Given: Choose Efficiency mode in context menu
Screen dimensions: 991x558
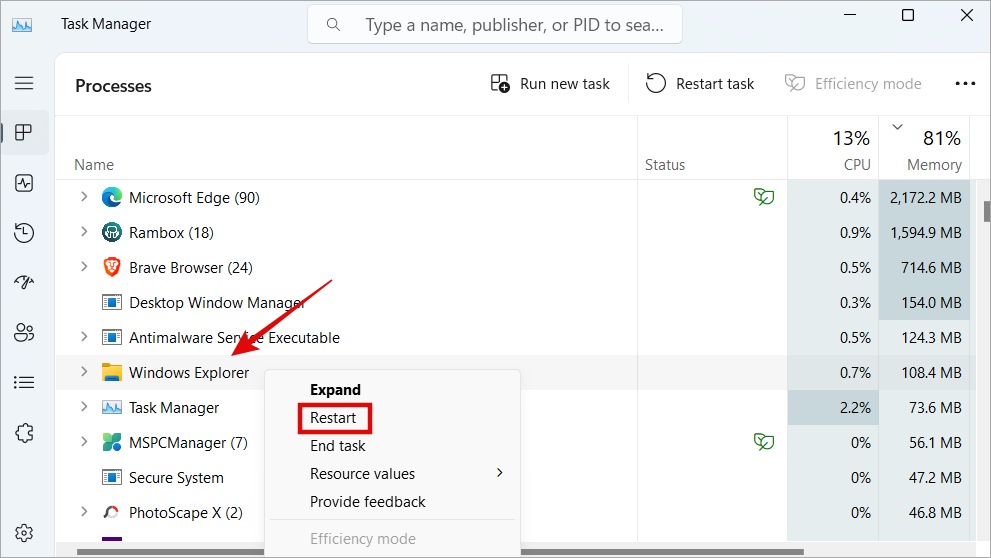Looking at the screenshot, I should (x=363, y=538).
